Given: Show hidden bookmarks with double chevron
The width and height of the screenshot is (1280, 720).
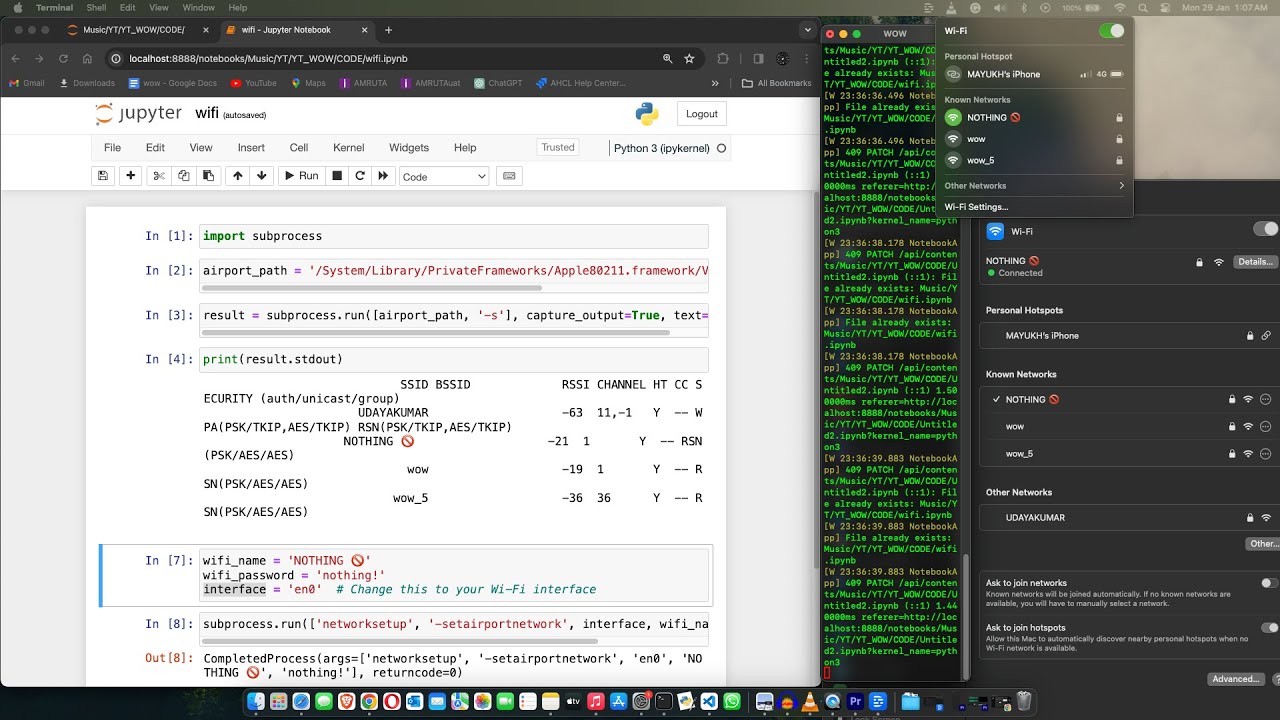Looking at the screenshot, I should pos(715,83).
